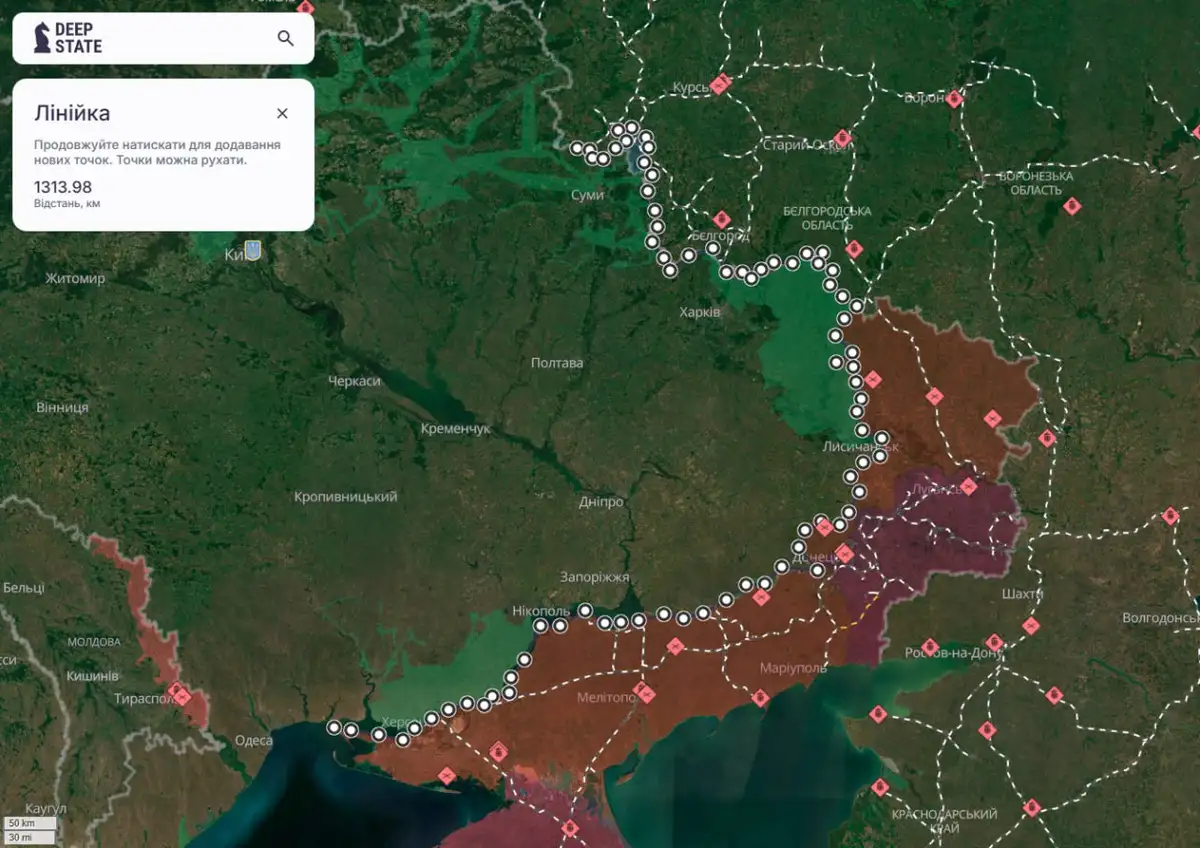Click the red marker below Маріуполь
Screen dimensions: 1200x848
[760, 697]
